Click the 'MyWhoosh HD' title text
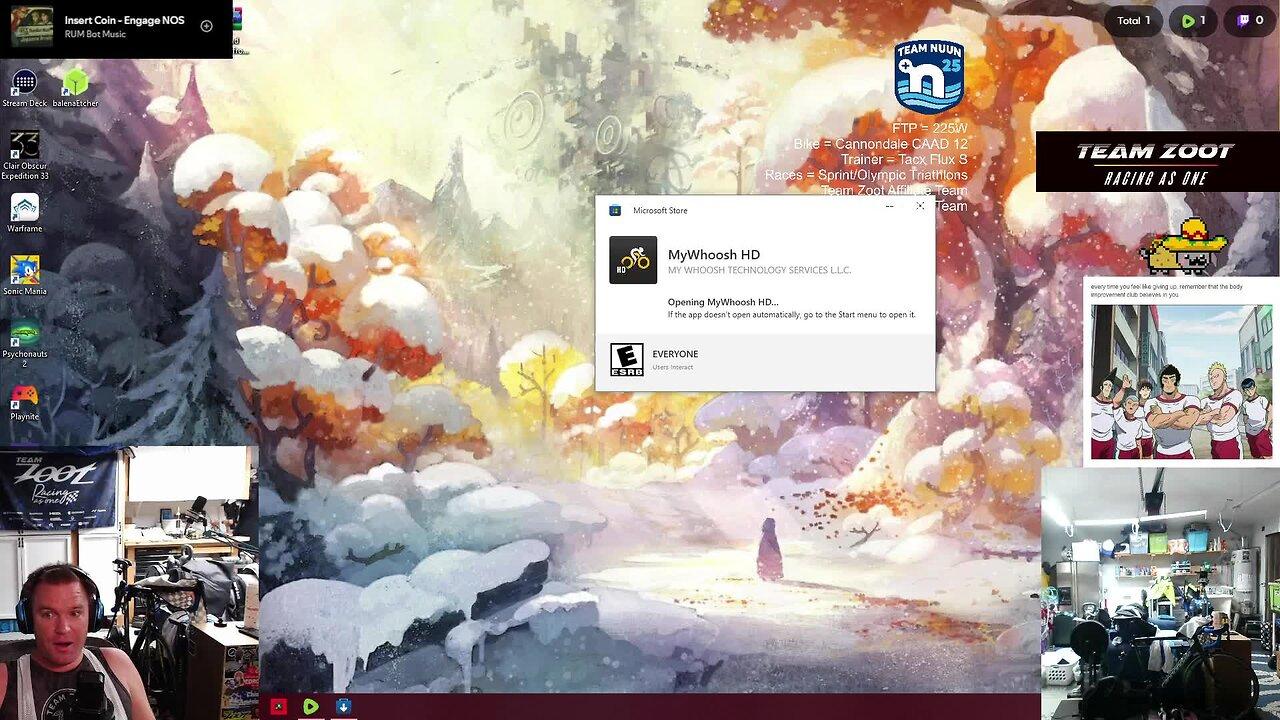Image resolution: width=1280 pixels, height=720 pixels. (714, 255)
